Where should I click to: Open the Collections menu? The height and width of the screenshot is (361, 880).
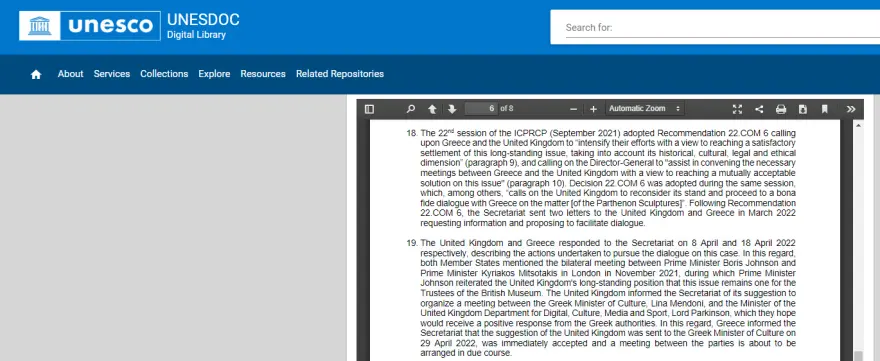click(164, 74)
